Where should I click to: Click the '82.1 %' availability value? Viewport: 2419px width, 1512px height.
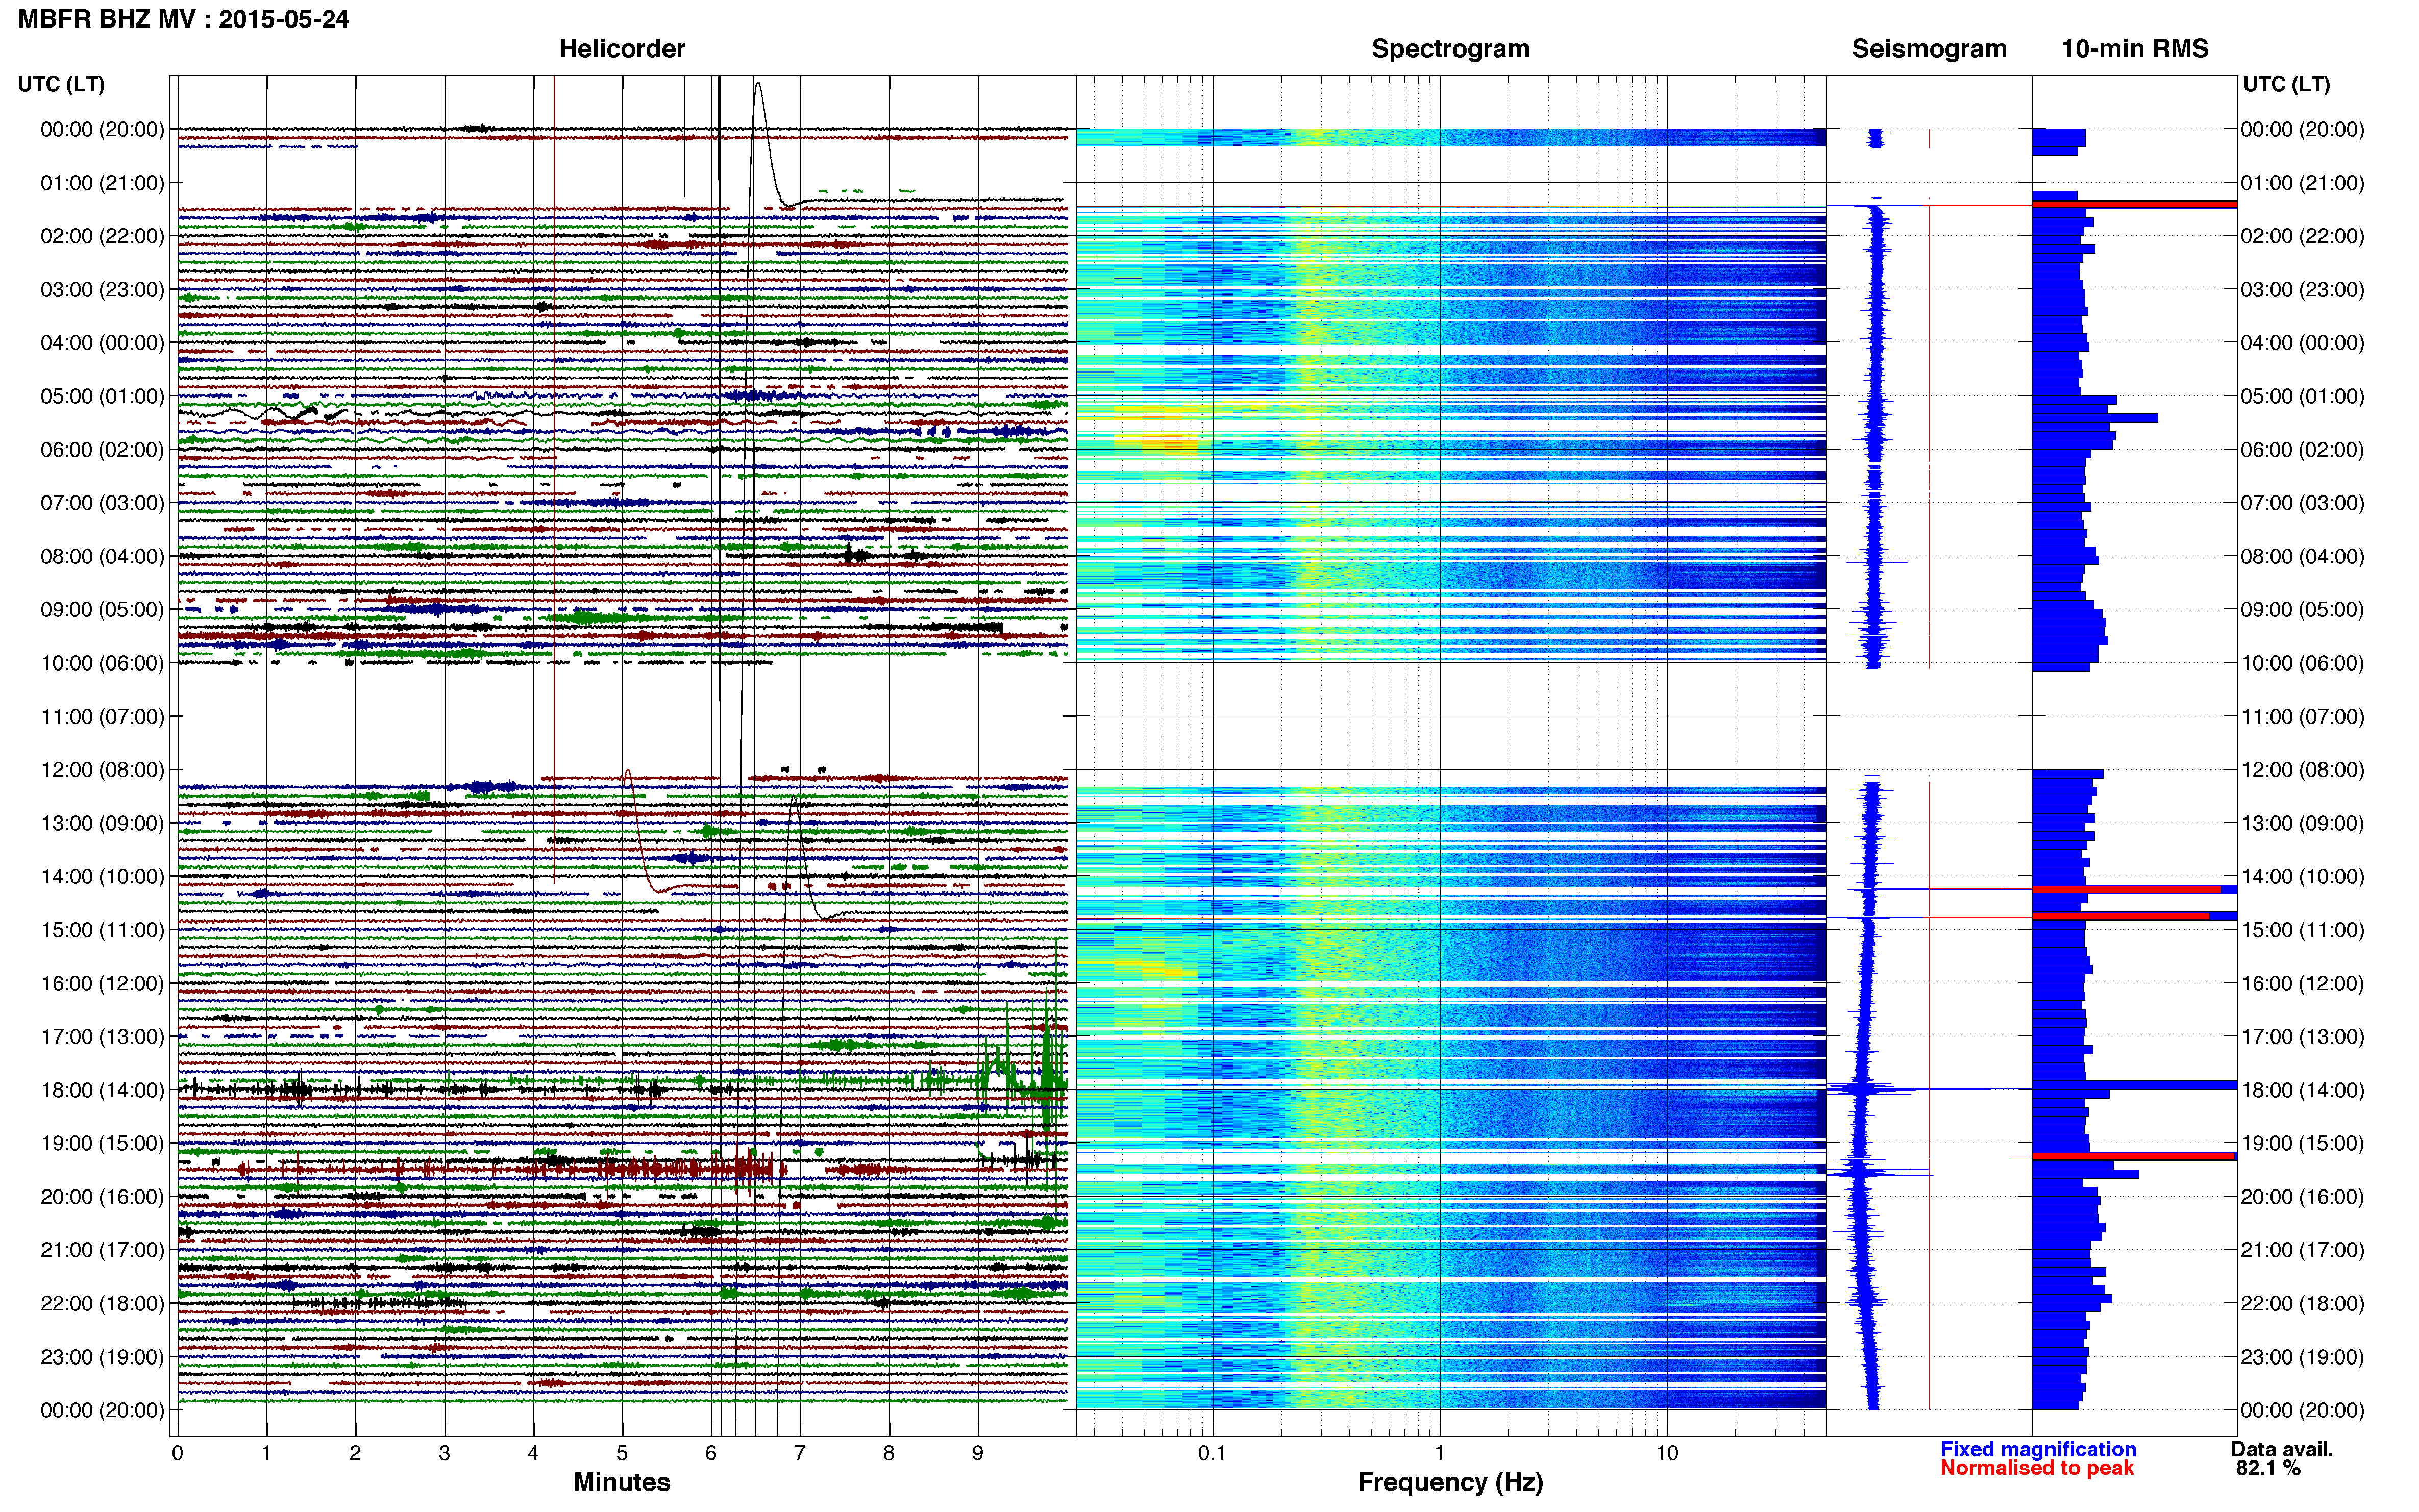[x=2268, y=1468]
